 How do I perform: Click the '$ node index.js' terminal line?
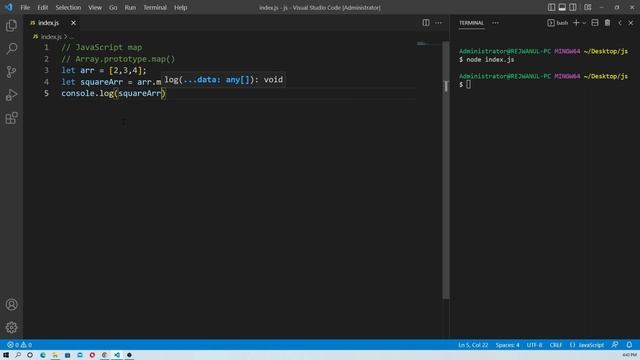[487, 60]
